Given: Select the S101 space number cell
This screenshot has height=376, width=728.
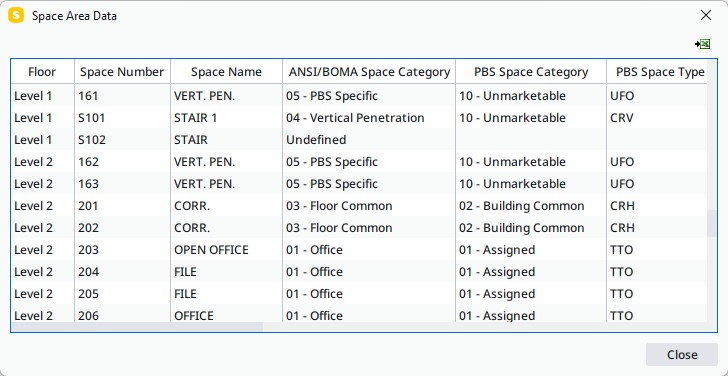Looking at the screenshot, I should (x=122, y=118).
